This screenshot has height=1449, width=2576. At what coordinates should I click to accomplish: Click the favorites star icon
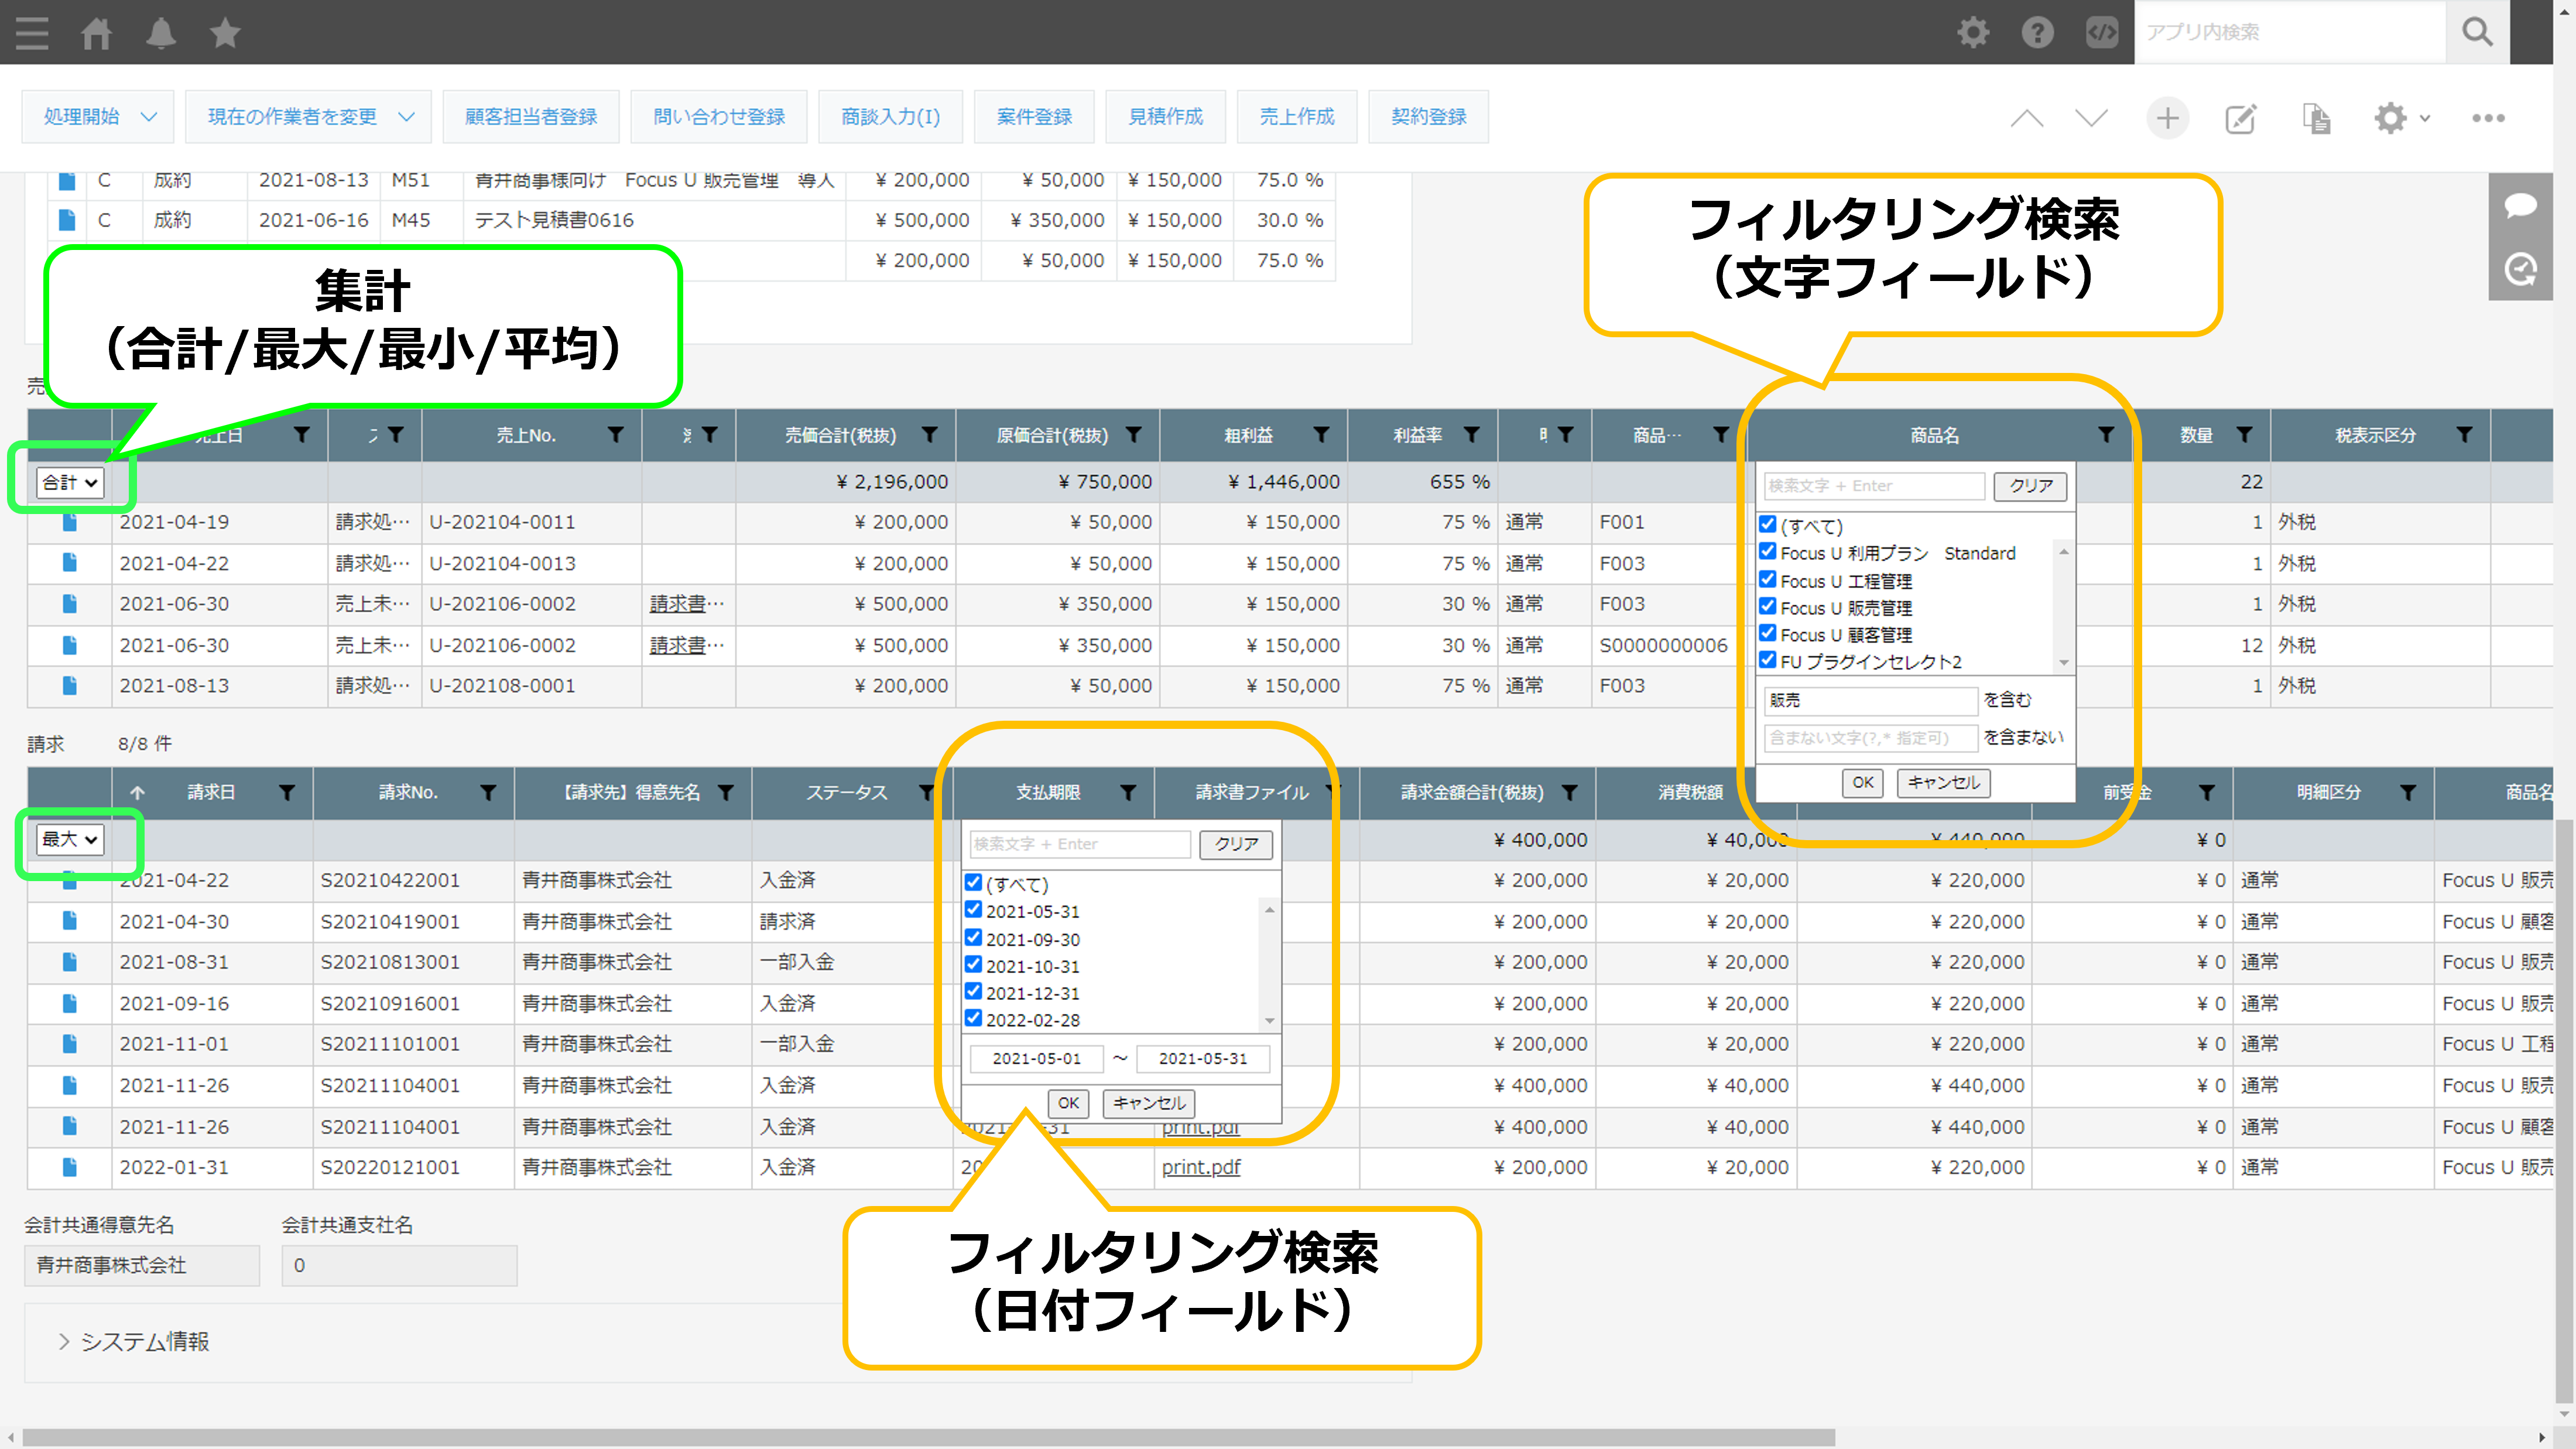(x=225, y=33)
